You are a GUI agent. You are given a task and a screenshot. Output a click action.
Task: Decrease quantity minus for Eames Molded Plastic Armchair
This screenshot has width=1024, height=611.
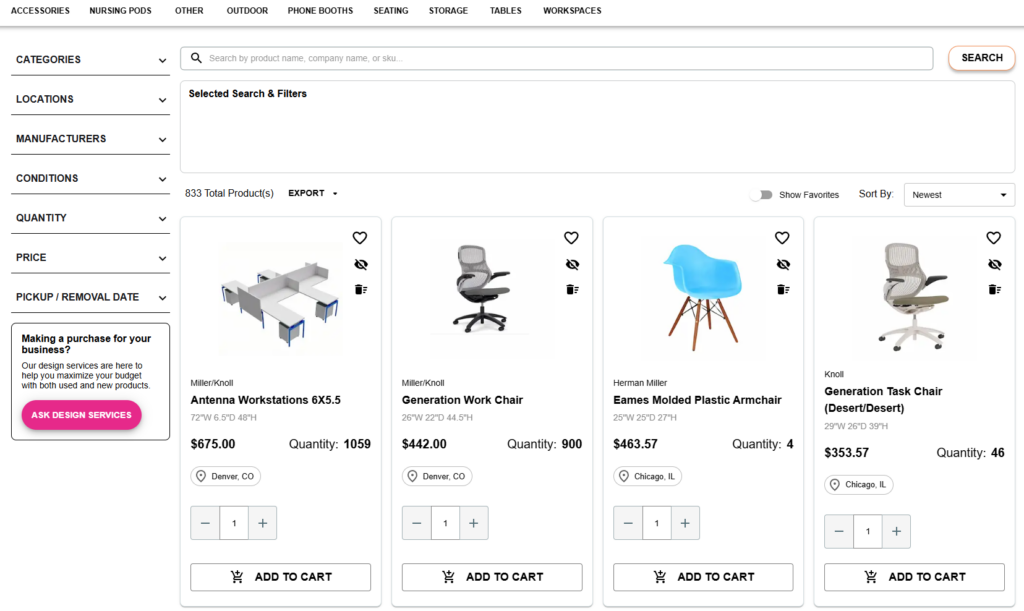628,523
